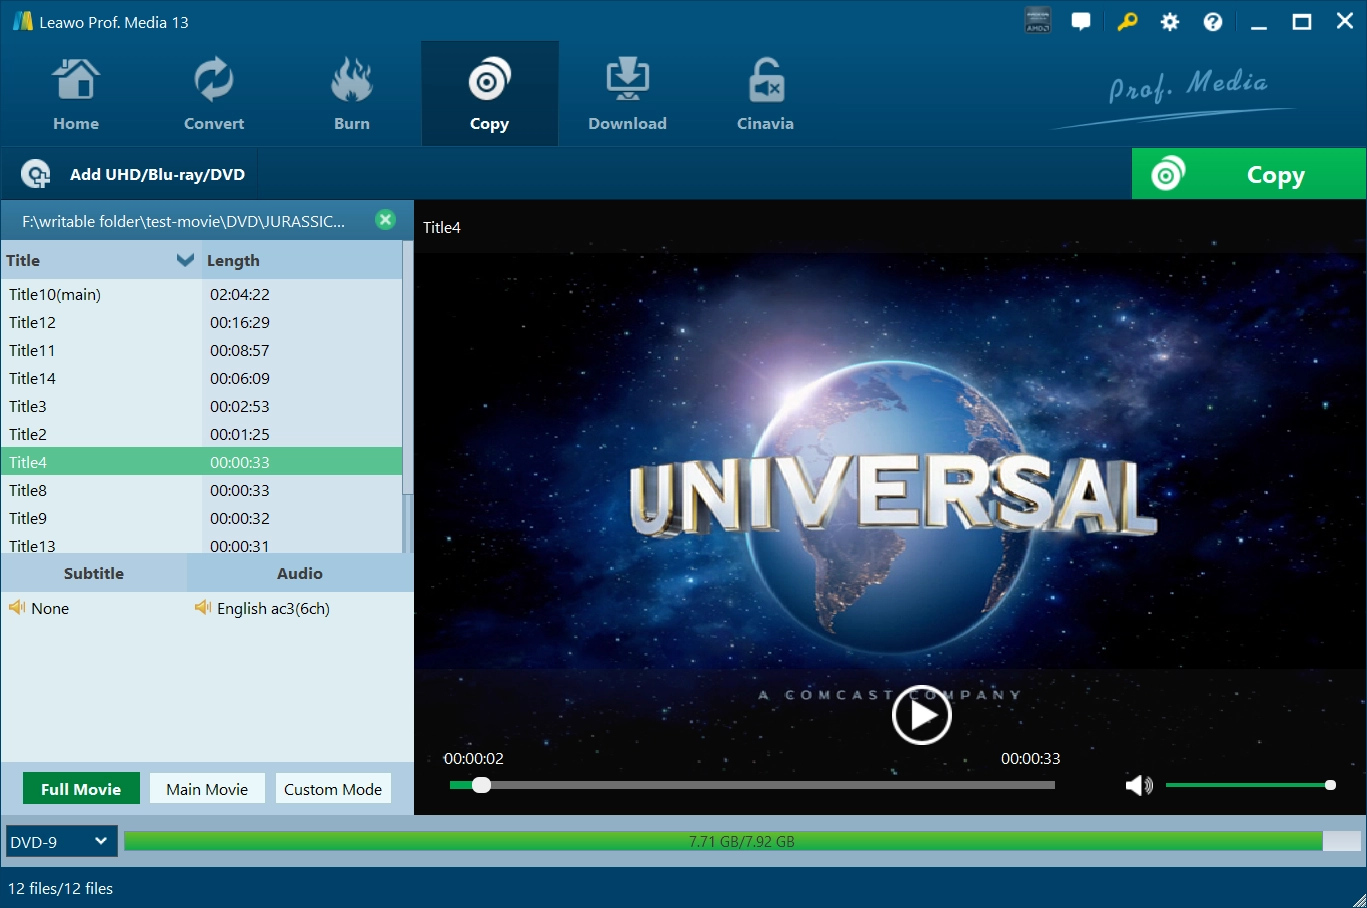The width and height of the screenshot is (1367, 908).
Task: Select Full Movie copy mode
Action: [81, 789]
